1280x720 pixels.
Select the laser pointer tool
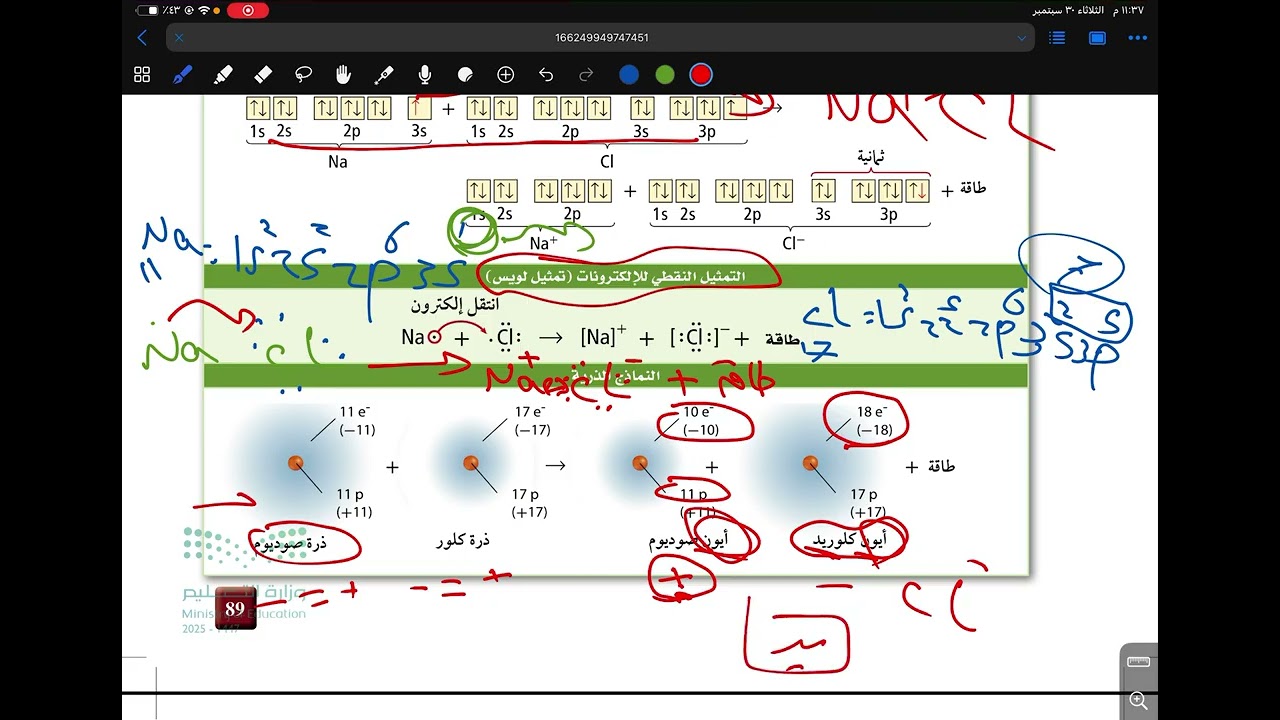[384, 75]
